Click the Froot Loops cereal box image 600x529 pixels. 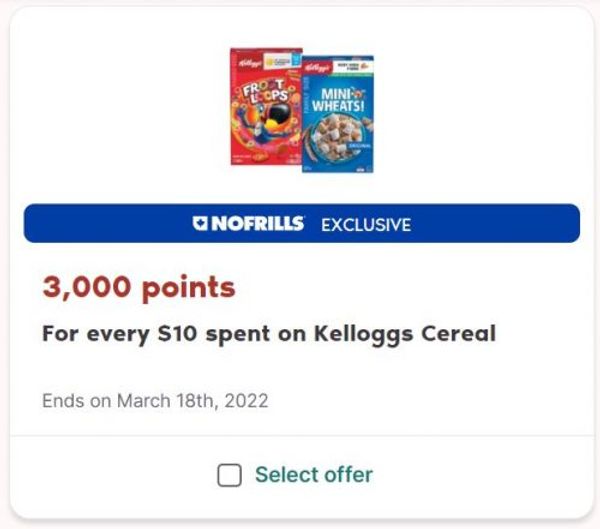[x=266, y=106]
